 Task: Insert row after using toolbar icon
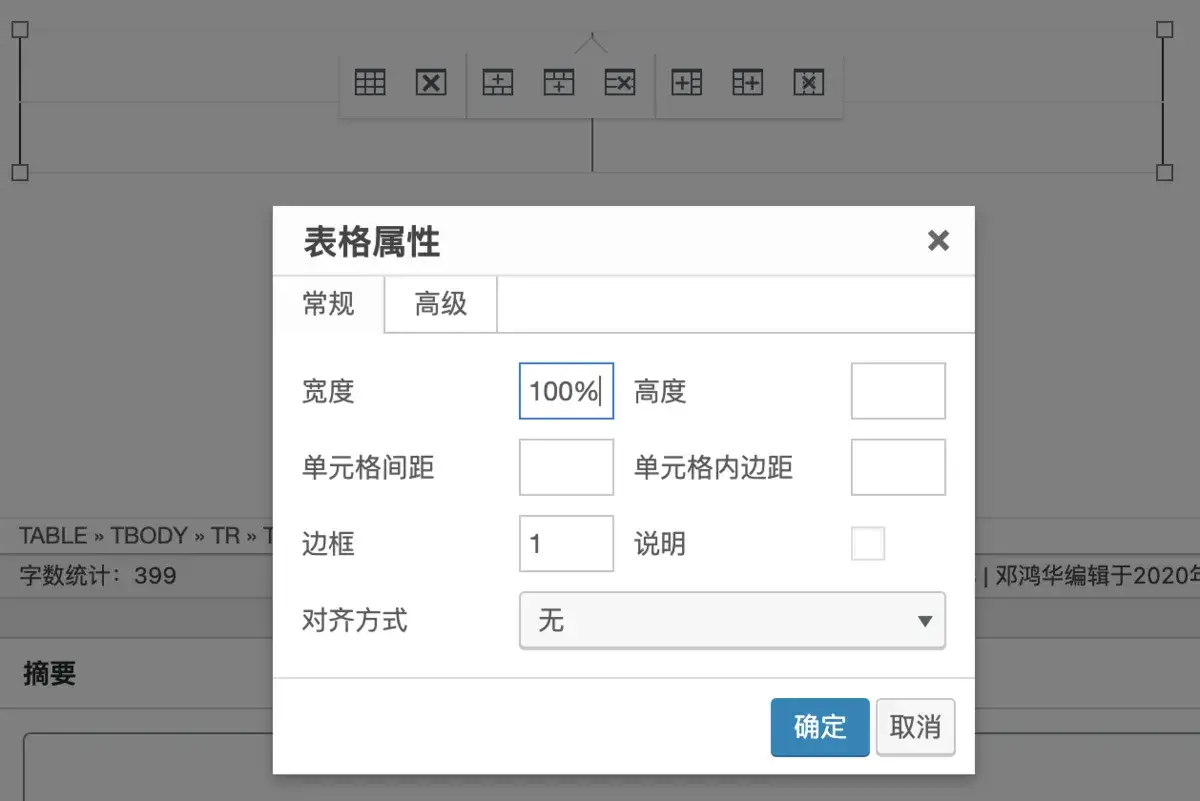click(x=559, y=83)
